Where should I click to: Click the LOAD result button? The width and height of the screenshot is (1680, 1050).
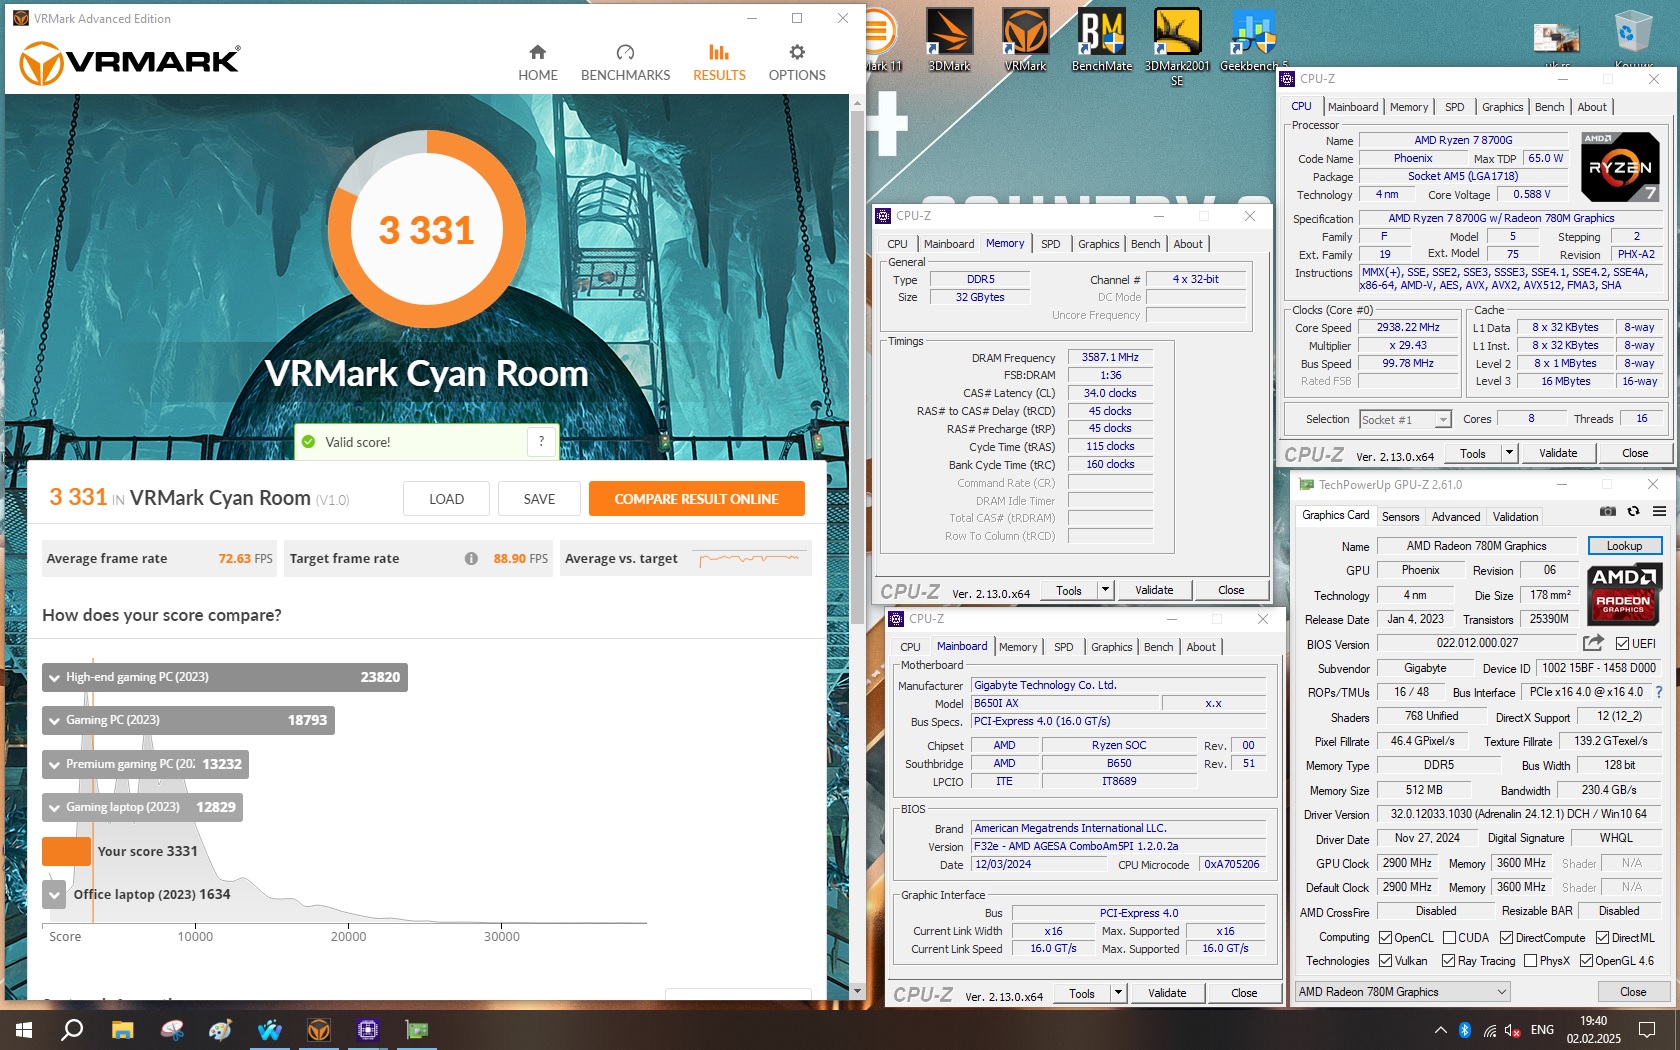click(x=446, y=499)
